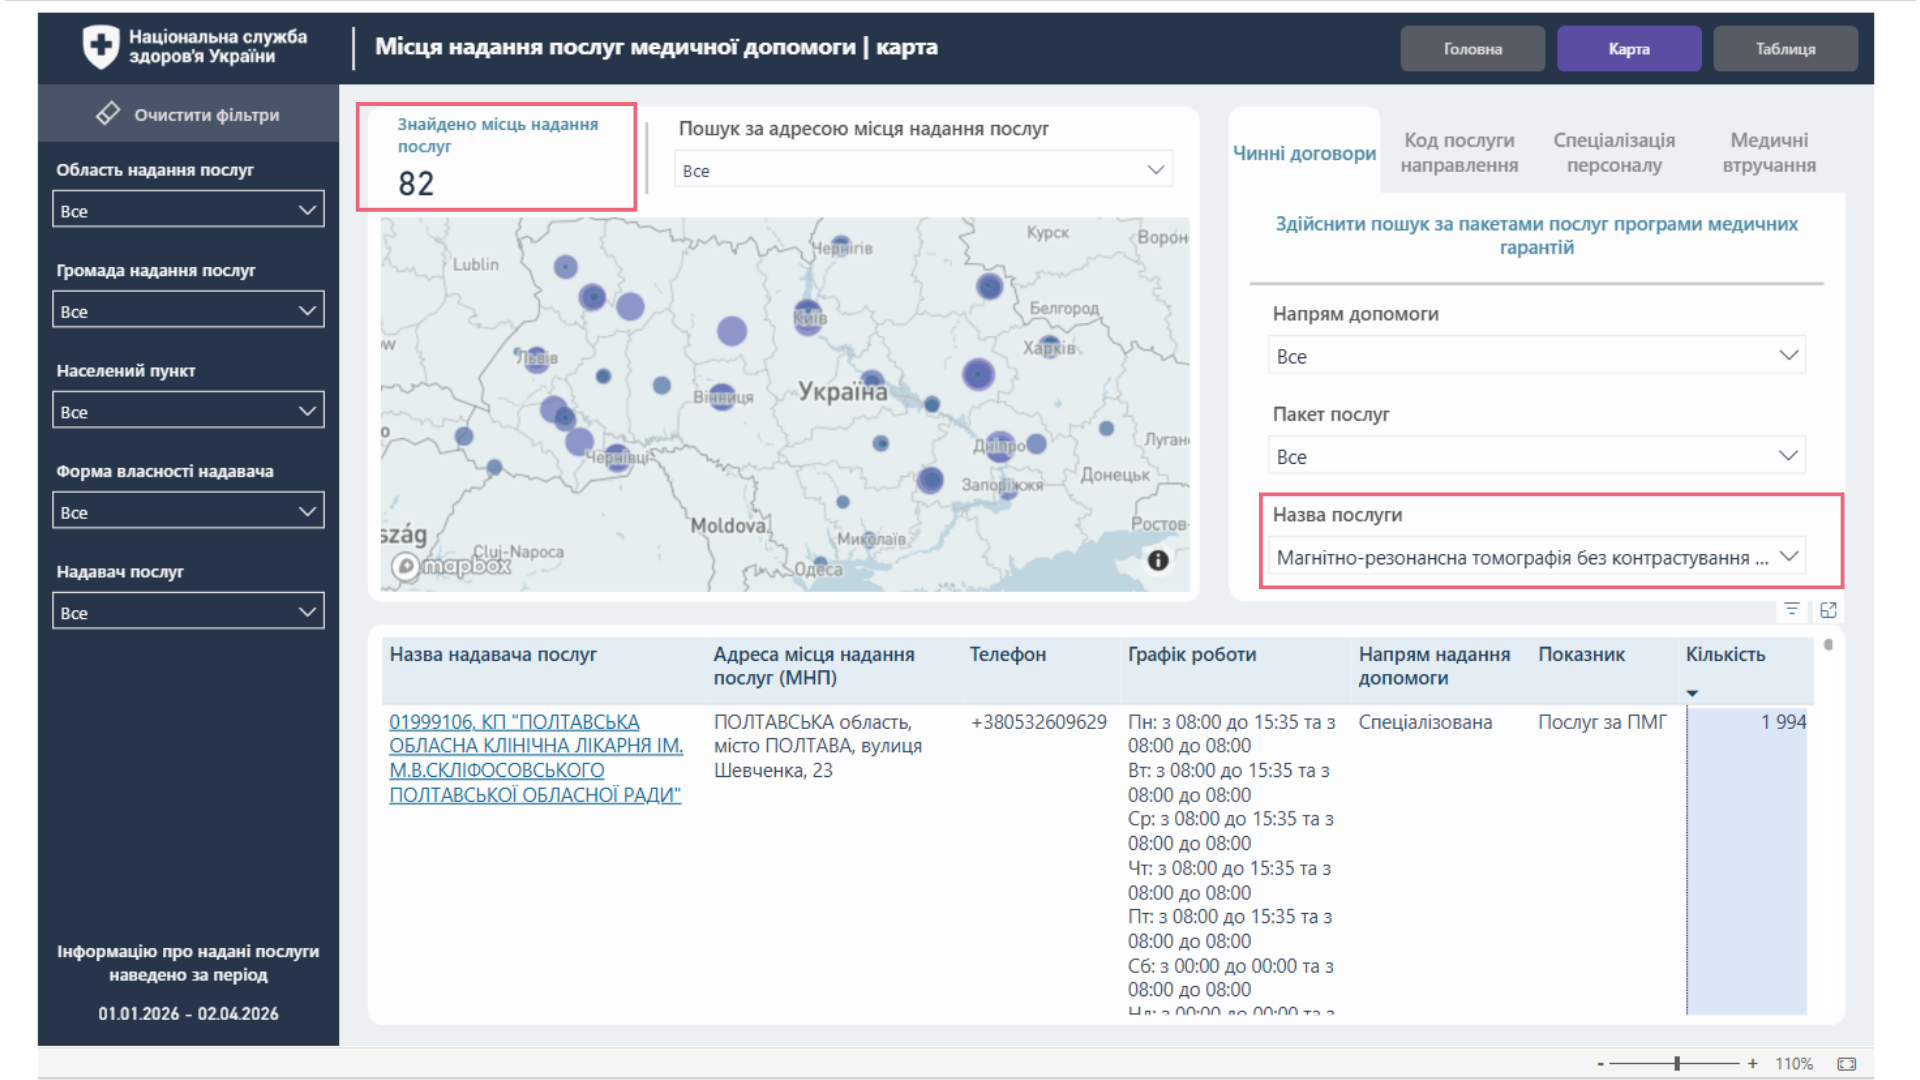This screenshot has width=1920, height=1080.
Task: Click Показник column header
Action: click(1581, 655)
